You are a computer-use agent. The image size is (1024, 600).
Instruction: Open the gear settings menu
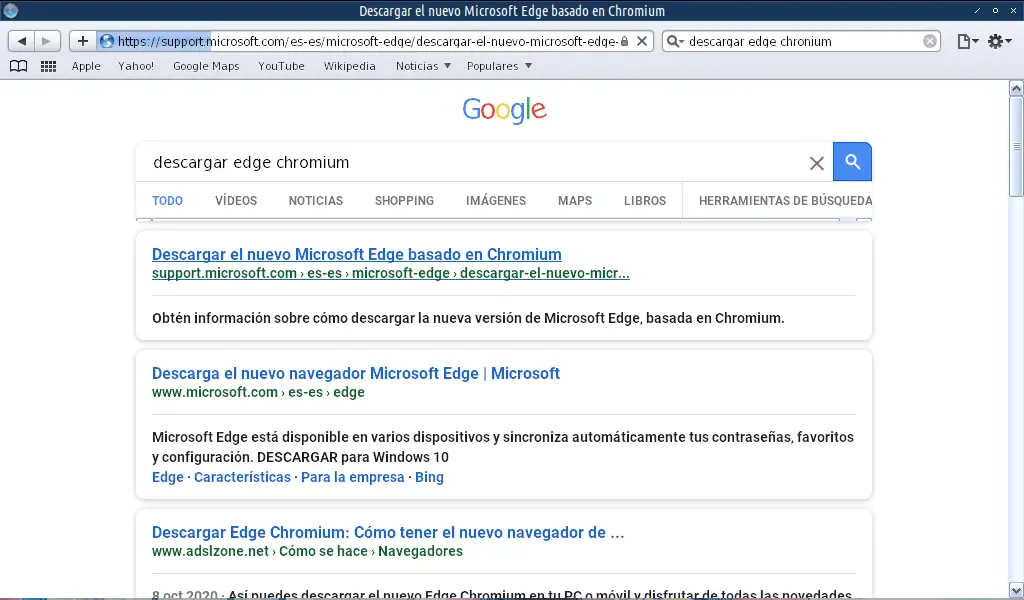click(999, 41)
